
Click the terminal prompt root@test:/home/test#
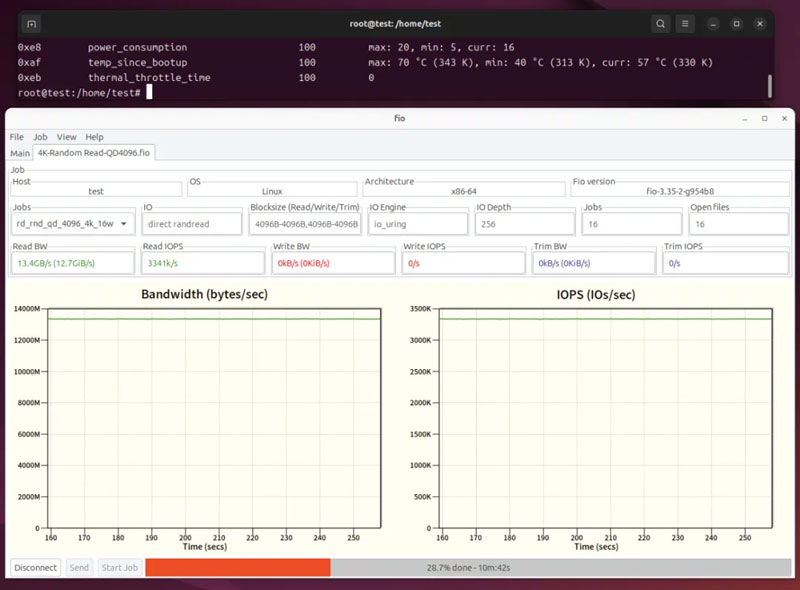(79, 92)
